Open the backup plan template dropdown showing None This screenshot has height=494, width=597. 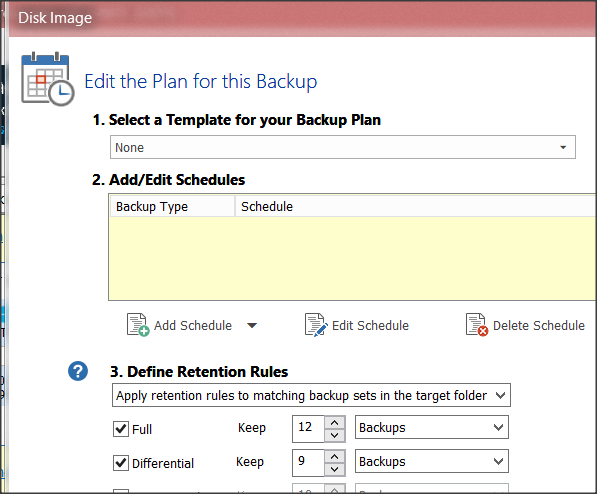point(343,147)
